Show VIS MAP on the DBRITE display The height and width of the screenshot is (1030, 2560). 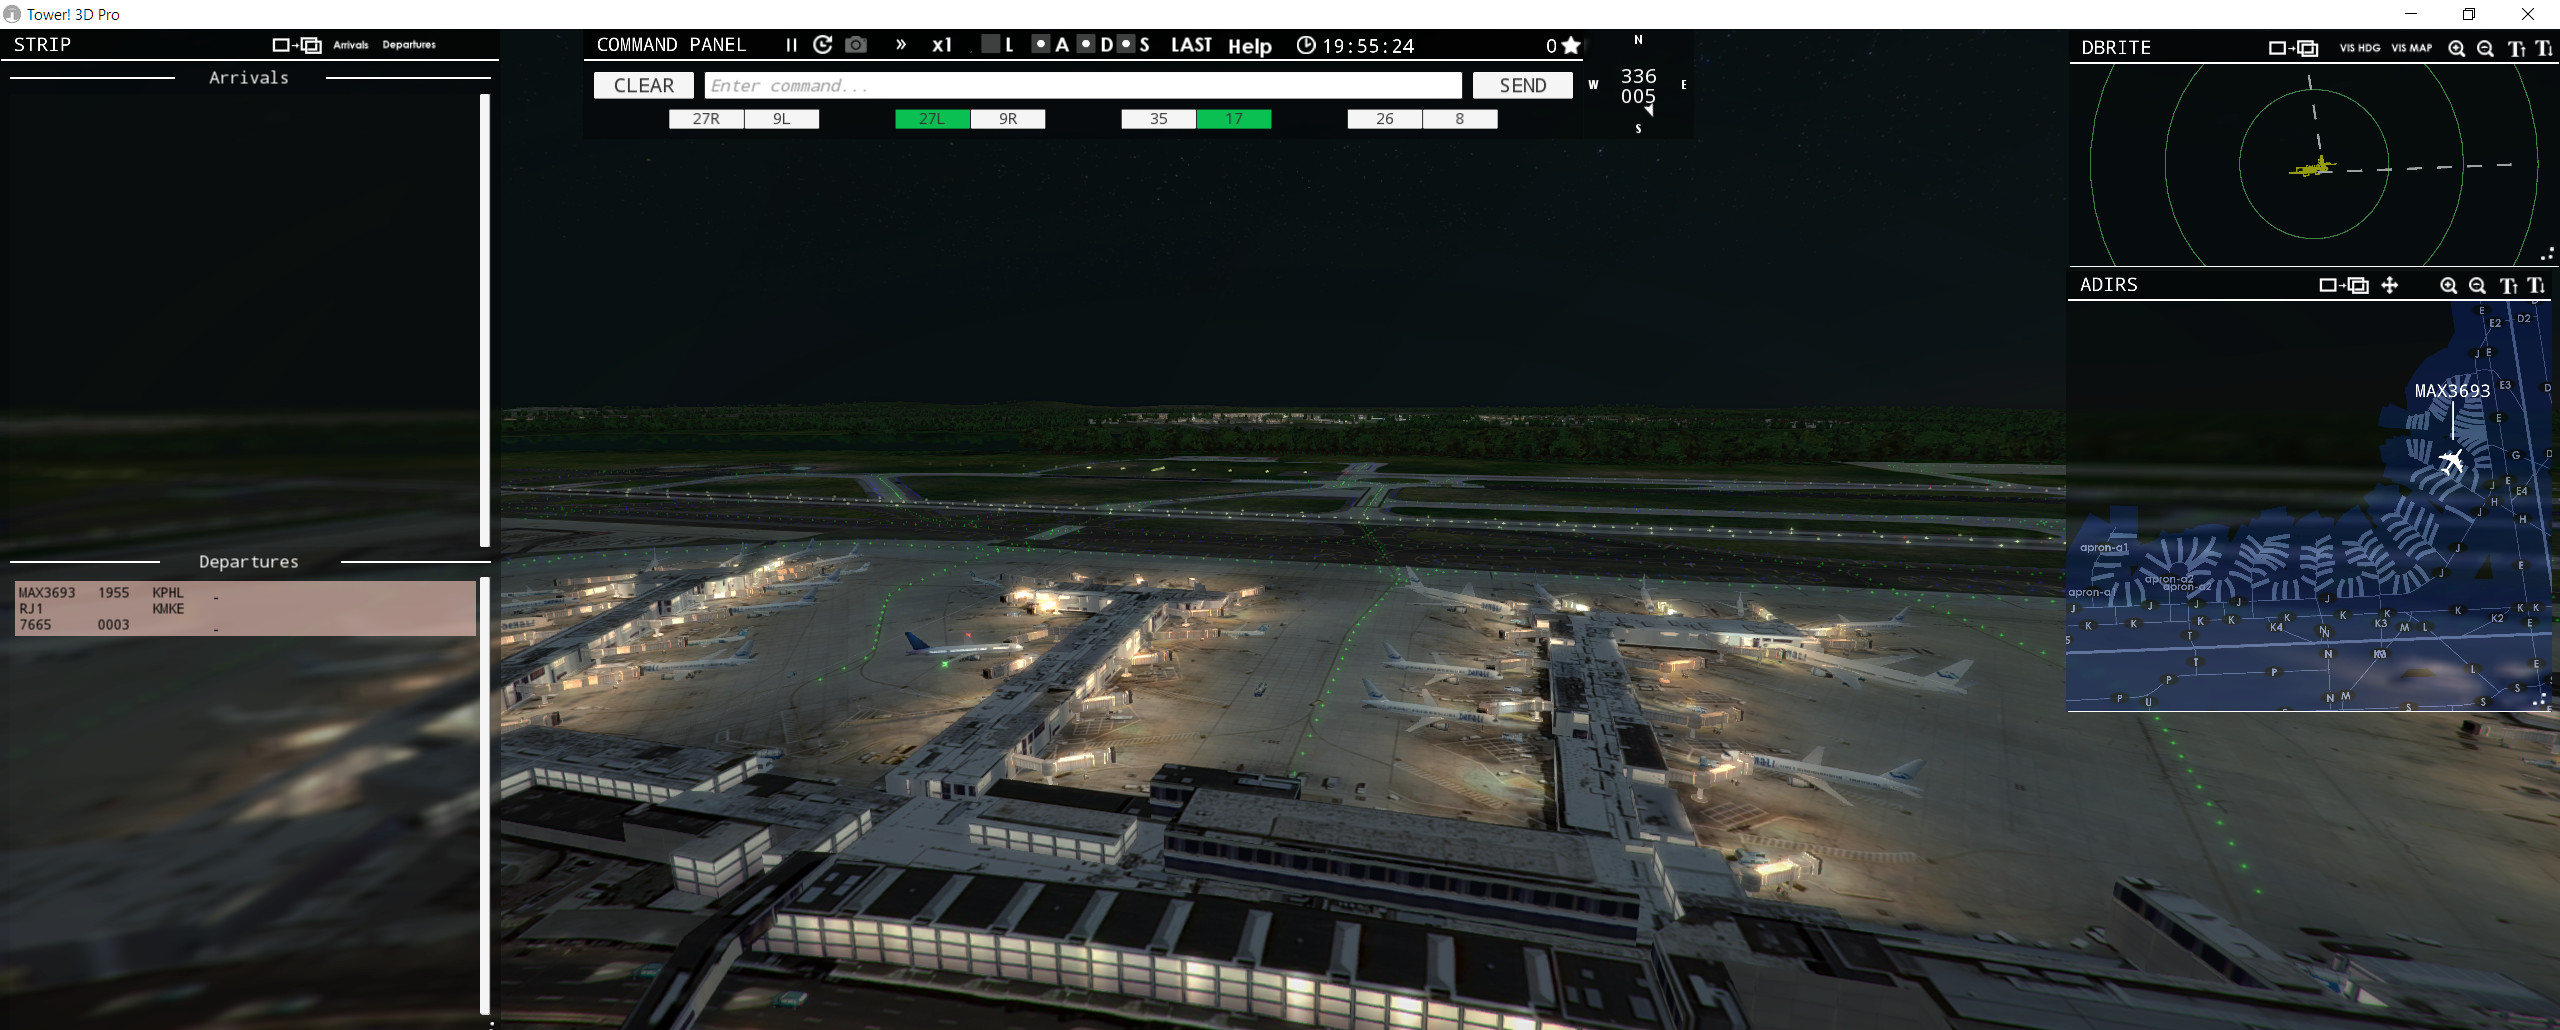pyautogui.click(x=2412, y=48)
